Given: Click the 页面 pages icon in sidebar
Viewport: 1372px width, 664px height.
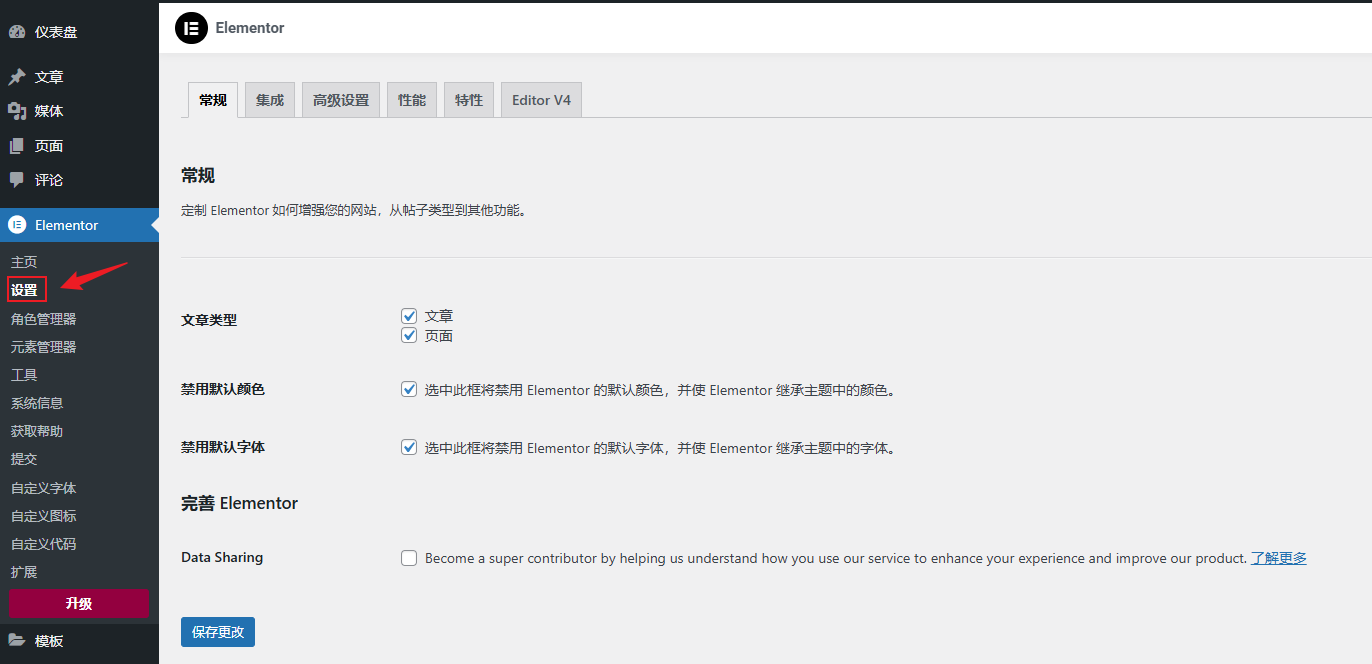Looking at the screenshot, I should click(17, 146).
